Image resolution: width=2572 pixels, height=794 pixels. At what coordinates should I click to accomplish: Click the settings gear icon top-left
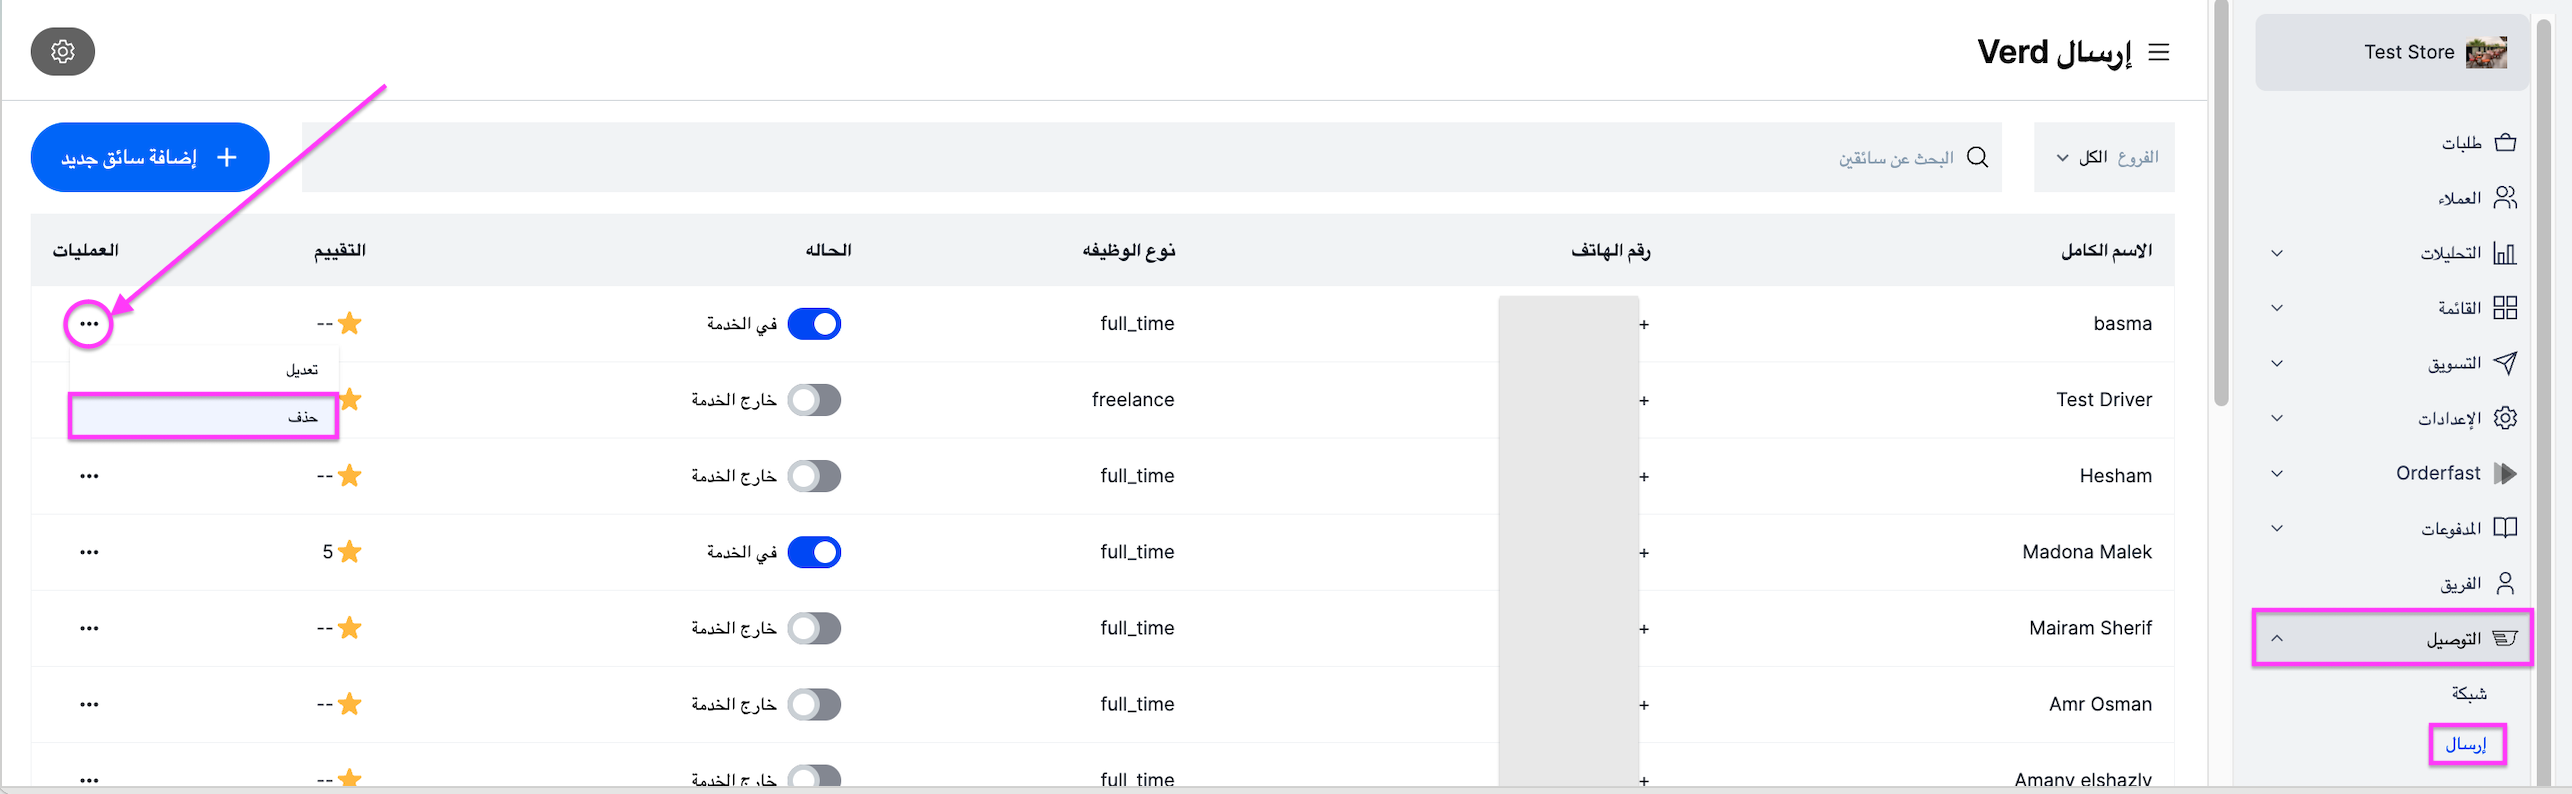point(62,51)
